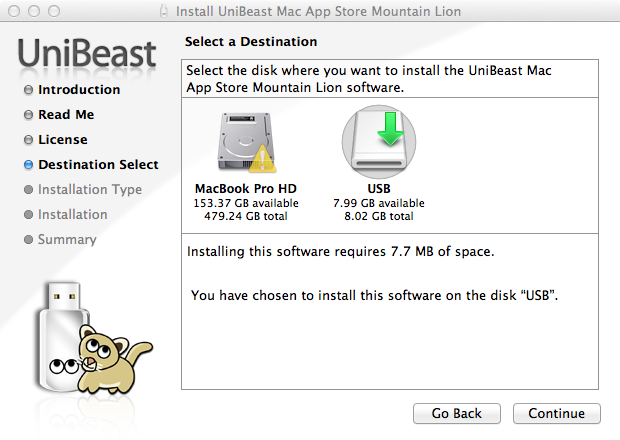Click the UniBeast logo text
The height and width of the screenshot is (440, 620).
[x=87, y=54]
